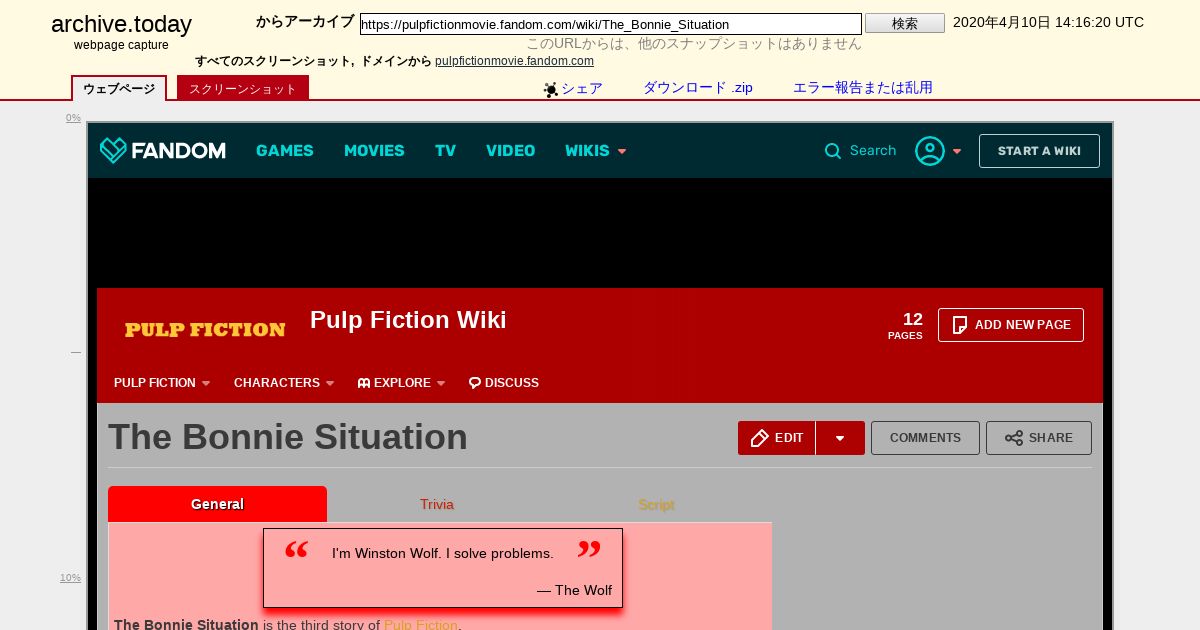The height and width of the screenshot is (630, 1200).
Task: Click the Share bug icon in archive bar
Action: click(551, 89)
